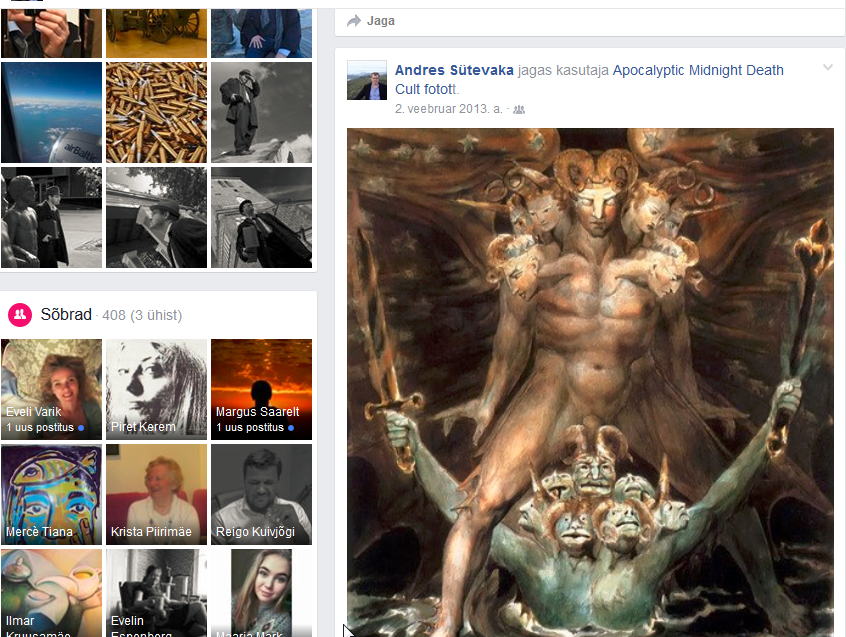Open the shared dragon painting image
846x637 pixels.
tap(590, 382)
